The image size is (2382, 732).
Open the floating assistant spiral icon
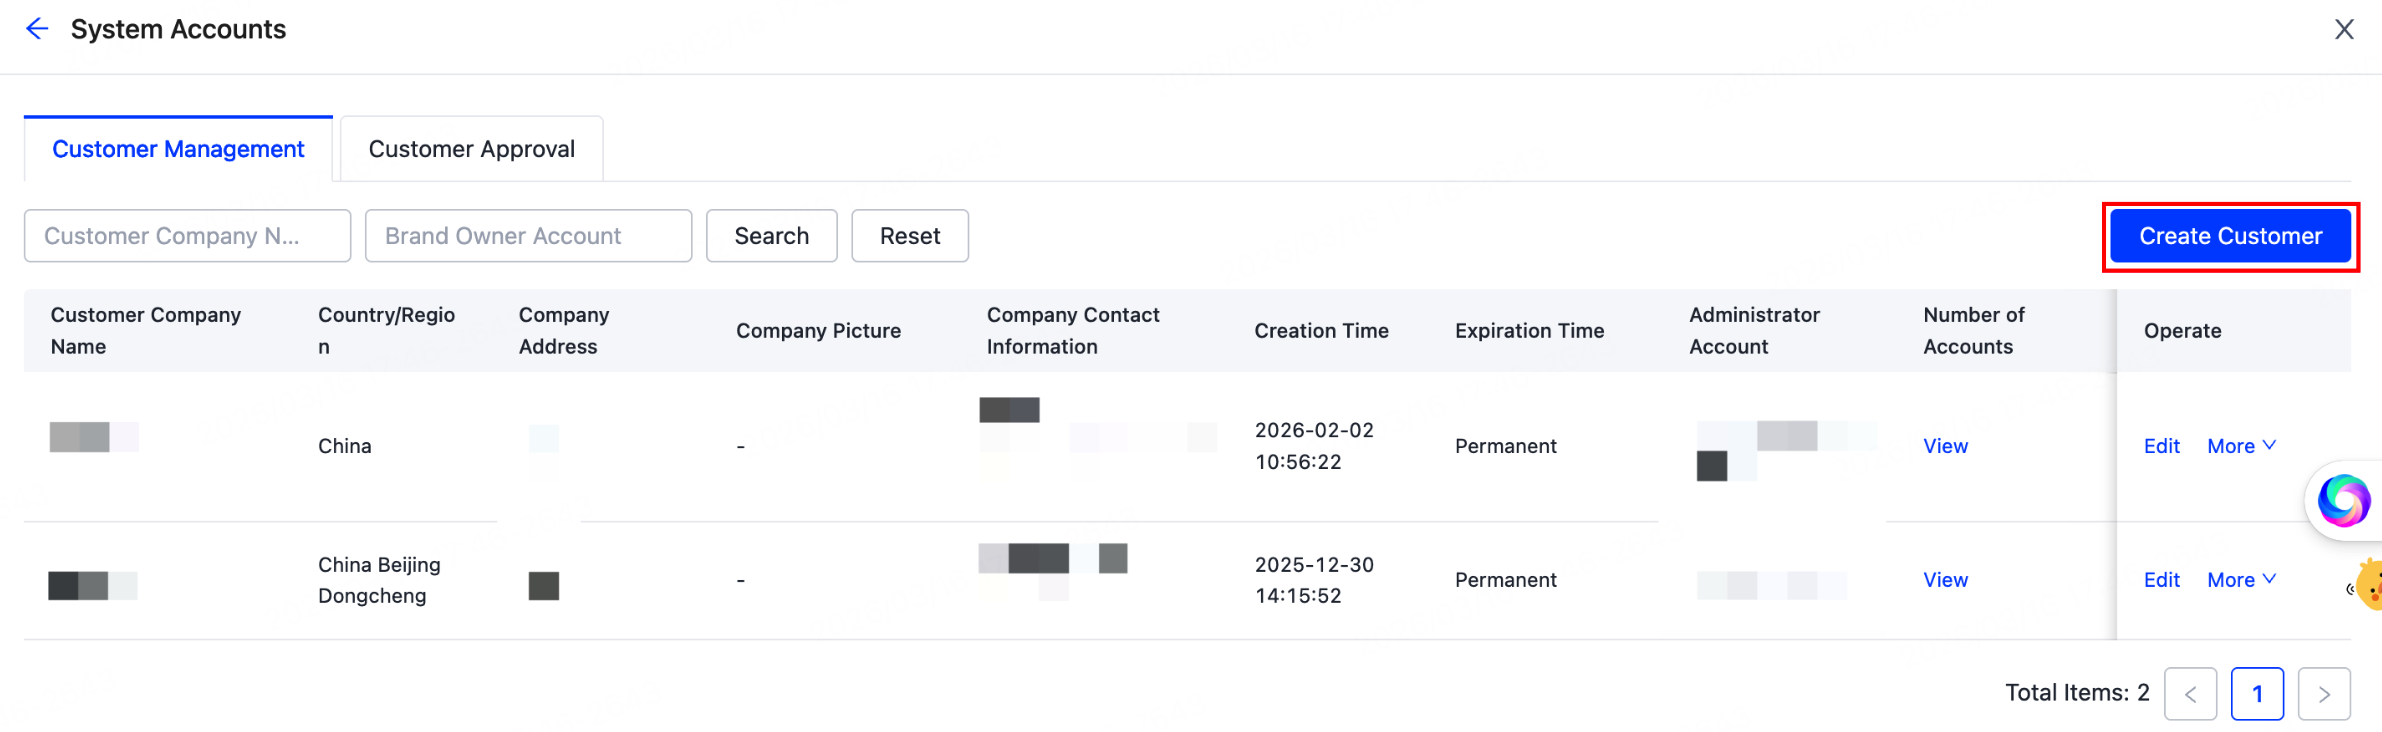[x=2345, y=500]
